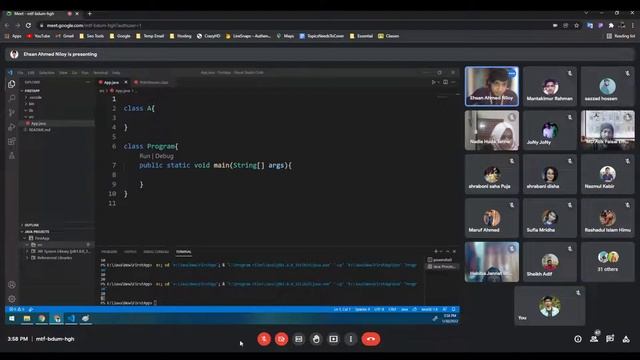The width and height of the screenshot is (640, 360).
Task: Open the TERMINAL panel tab
Action: click(184, 252)
